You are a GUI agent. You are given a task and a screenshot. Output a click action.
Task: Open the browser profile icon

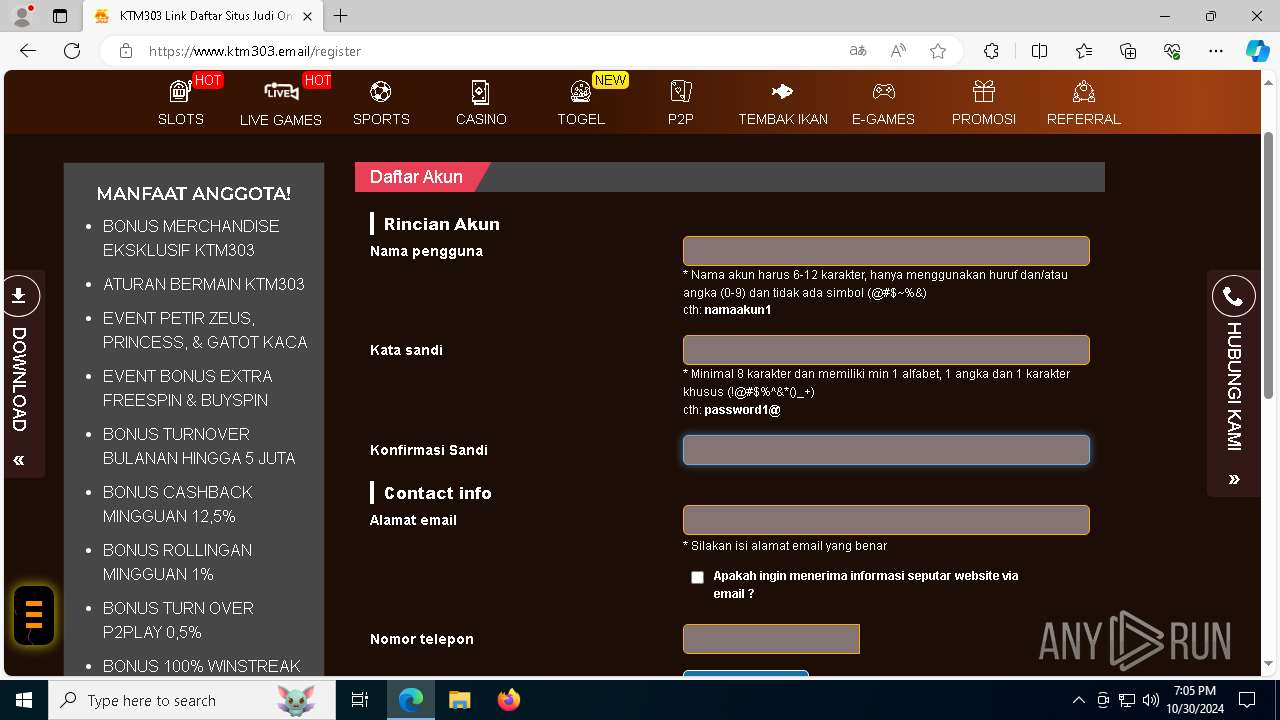22,16
